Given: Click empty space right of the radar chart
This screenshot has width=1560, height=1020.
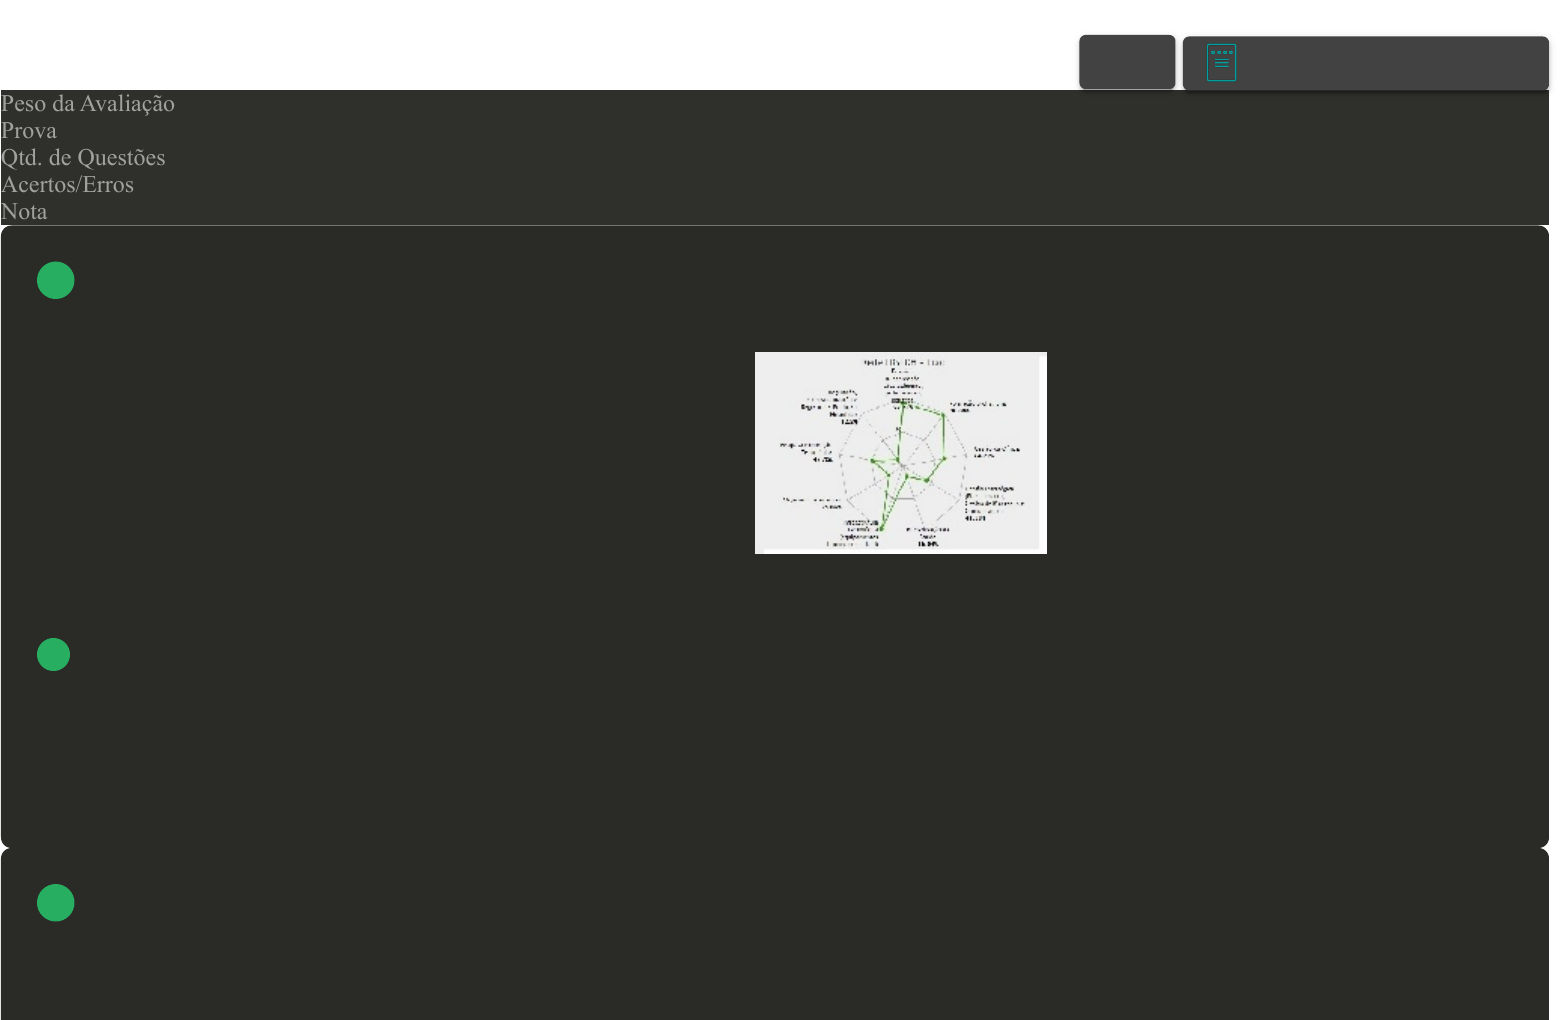Looking at the screenshot, I should click(1300, 450).
